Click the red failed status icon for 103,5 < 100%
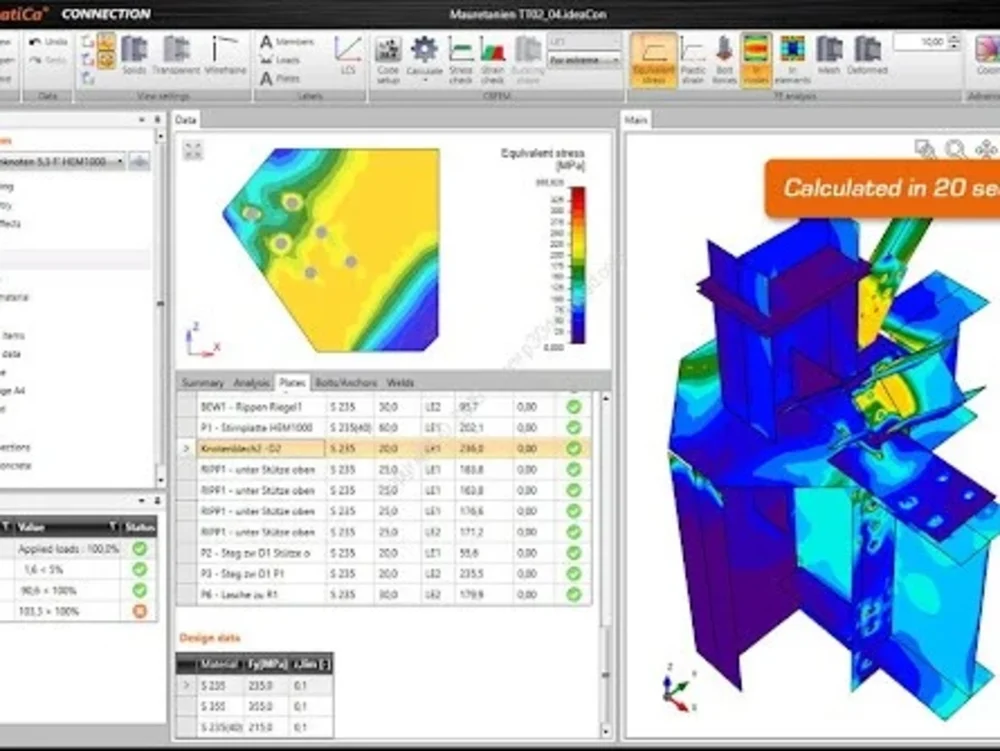The width and height of the screenshot is (1000, 751). click(140, 611)
